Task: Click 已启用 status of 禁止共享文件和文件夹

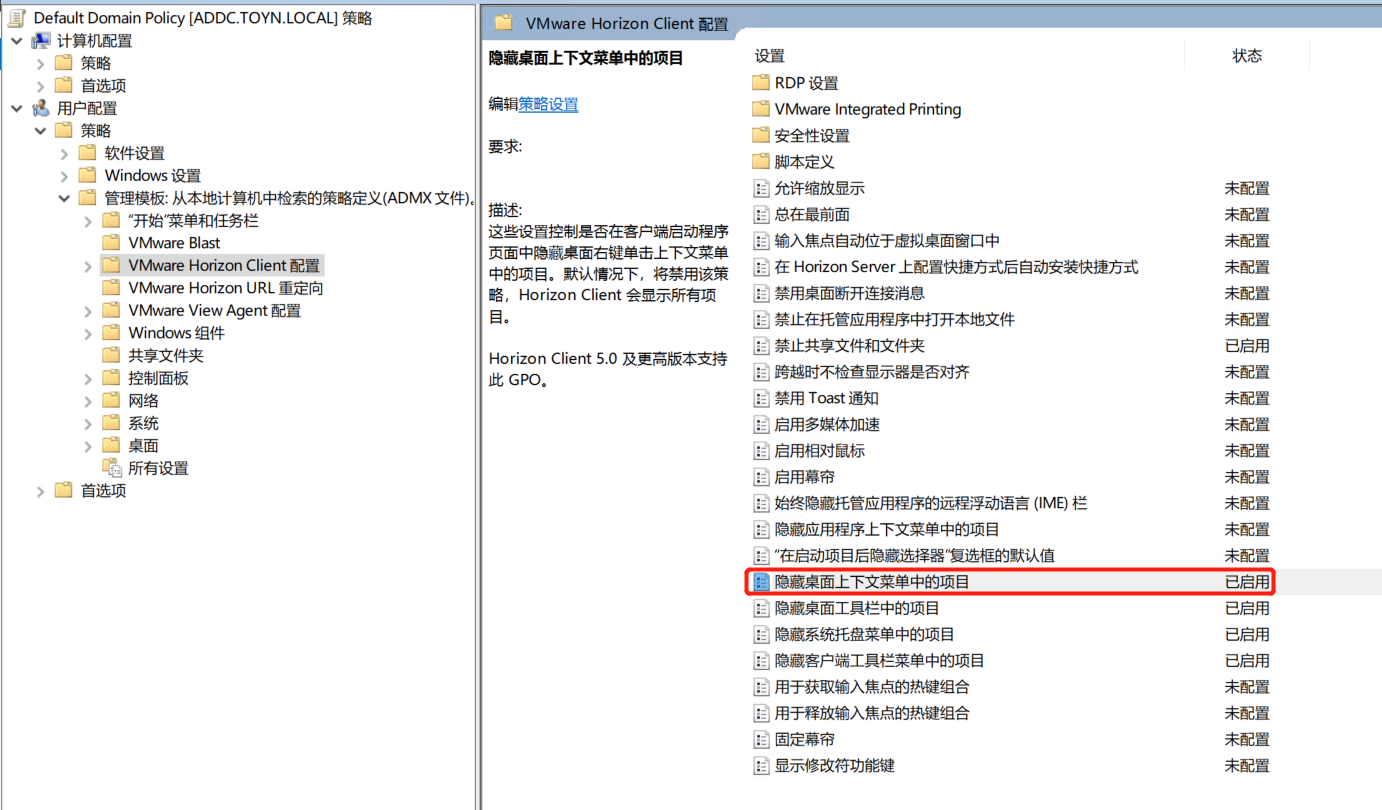Action: (x=1247, y=345)
